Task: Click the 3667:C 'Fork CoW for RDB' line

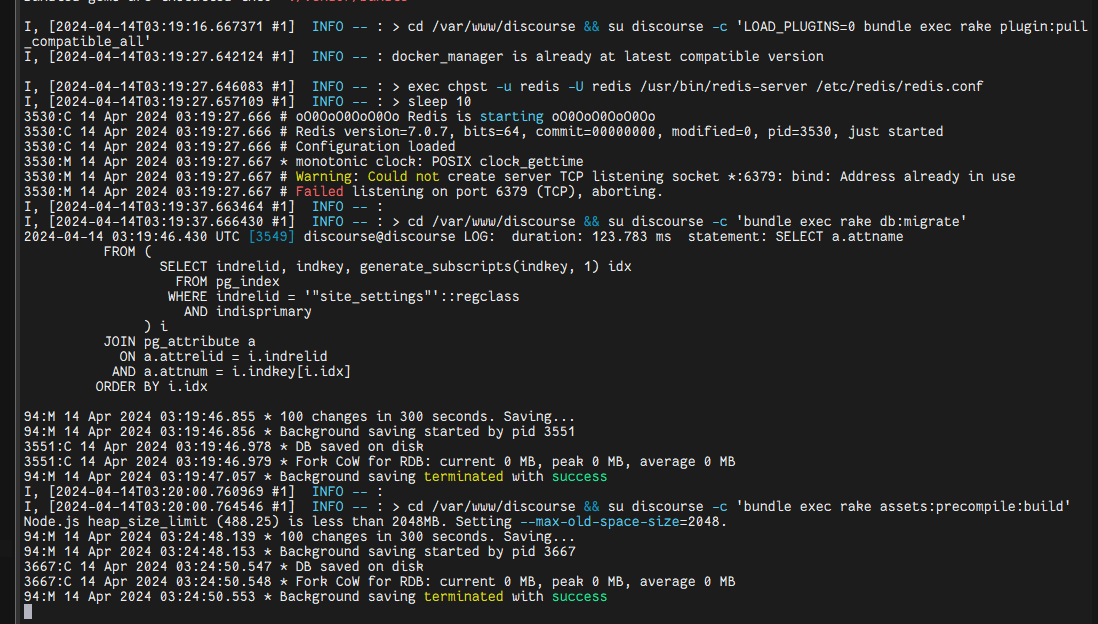Action: [x=380, y=582]
